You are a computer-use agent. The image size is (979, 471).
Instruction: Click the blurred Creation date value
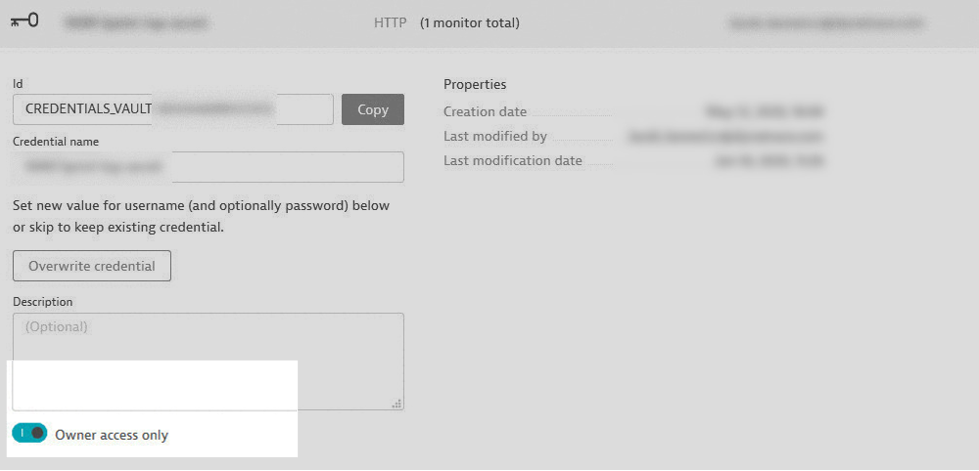(765, 112)
